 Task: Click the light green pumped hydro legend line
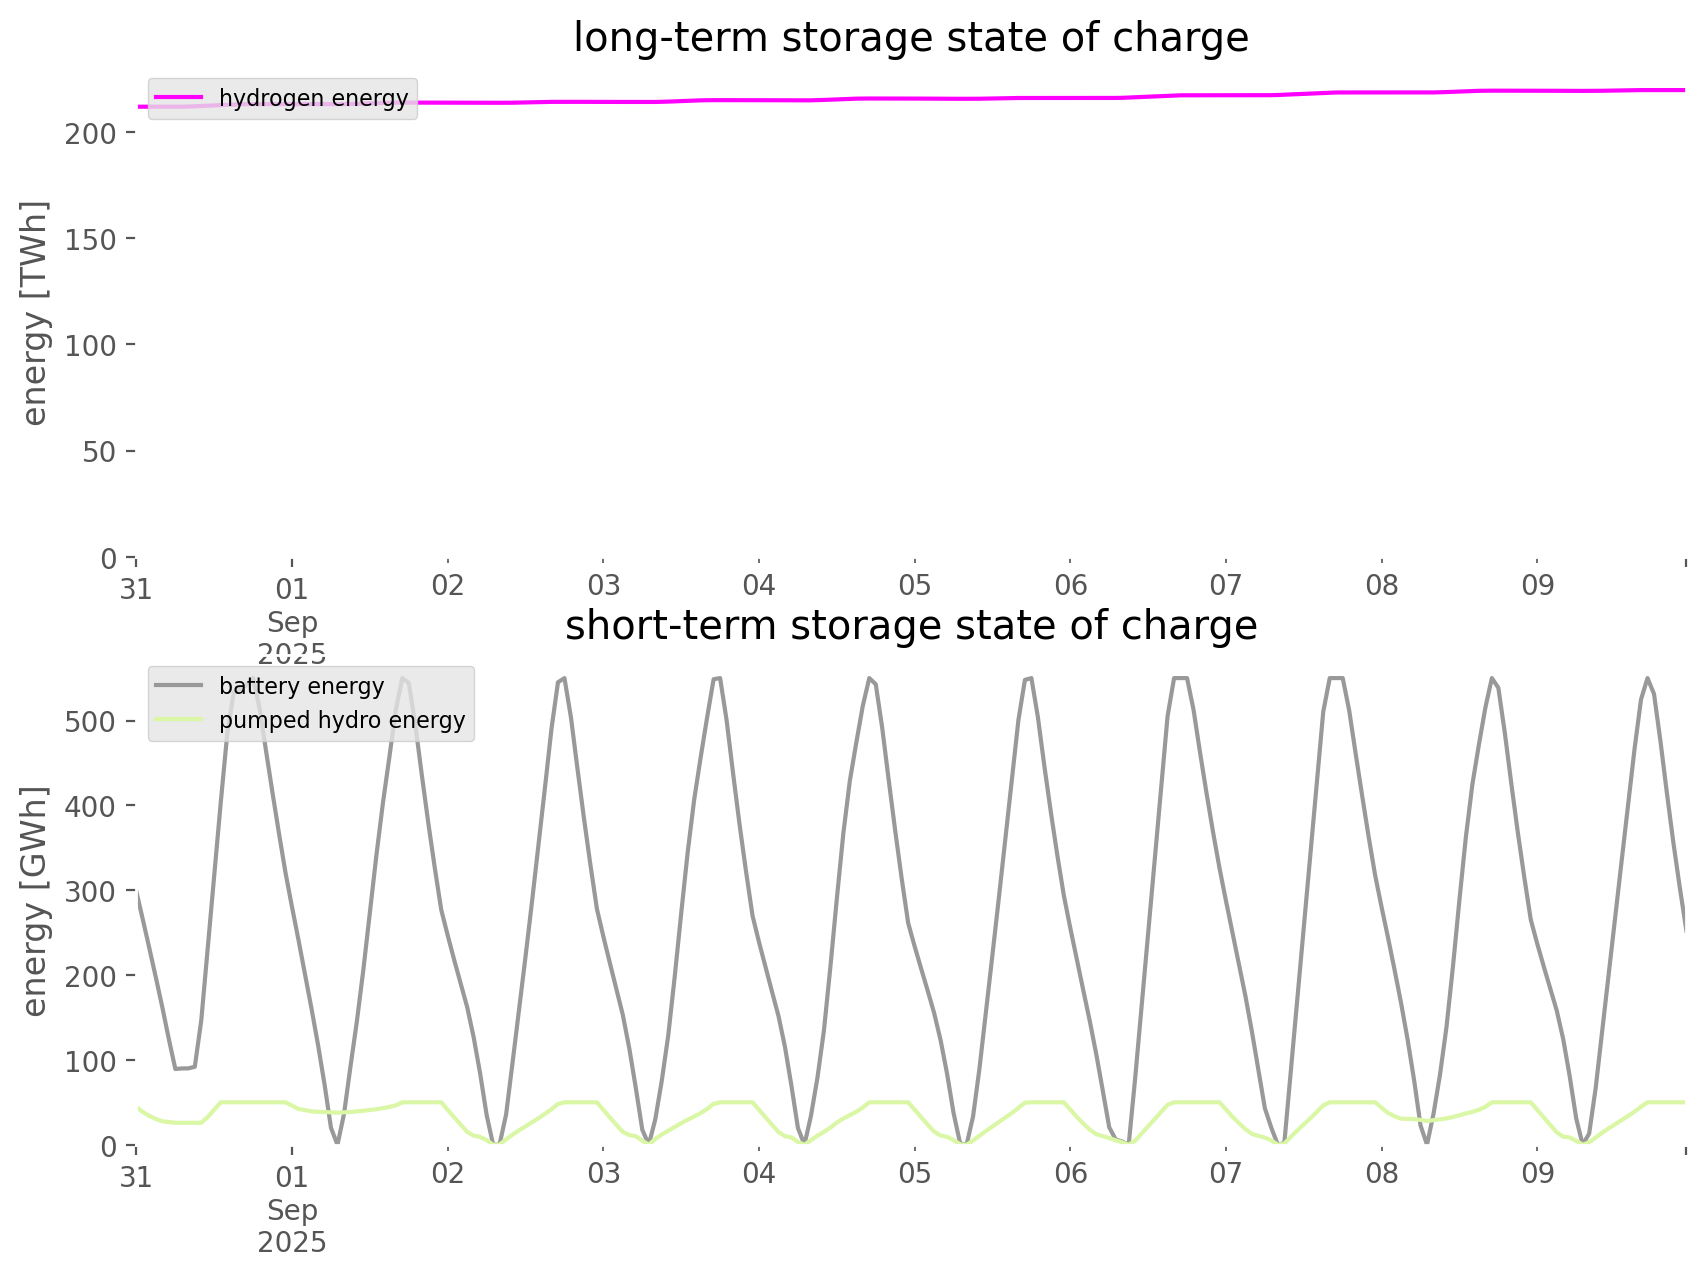click(179, 720)
